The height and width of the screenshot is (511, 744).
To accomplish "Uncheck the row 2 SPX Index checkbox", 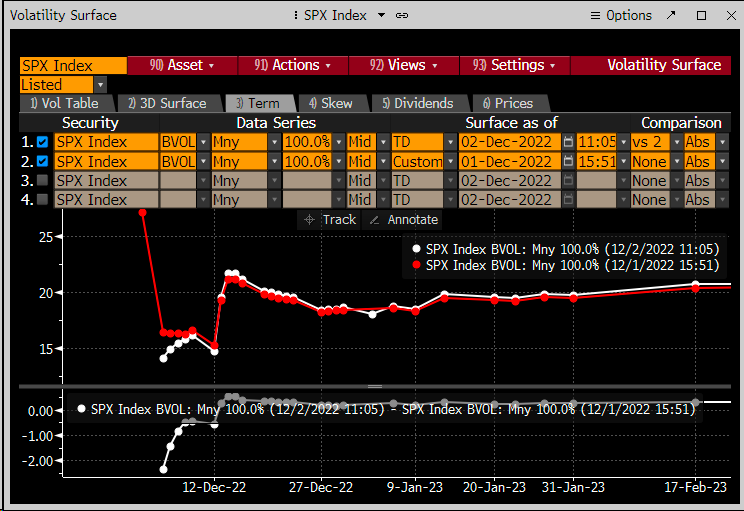I will 42,161.
